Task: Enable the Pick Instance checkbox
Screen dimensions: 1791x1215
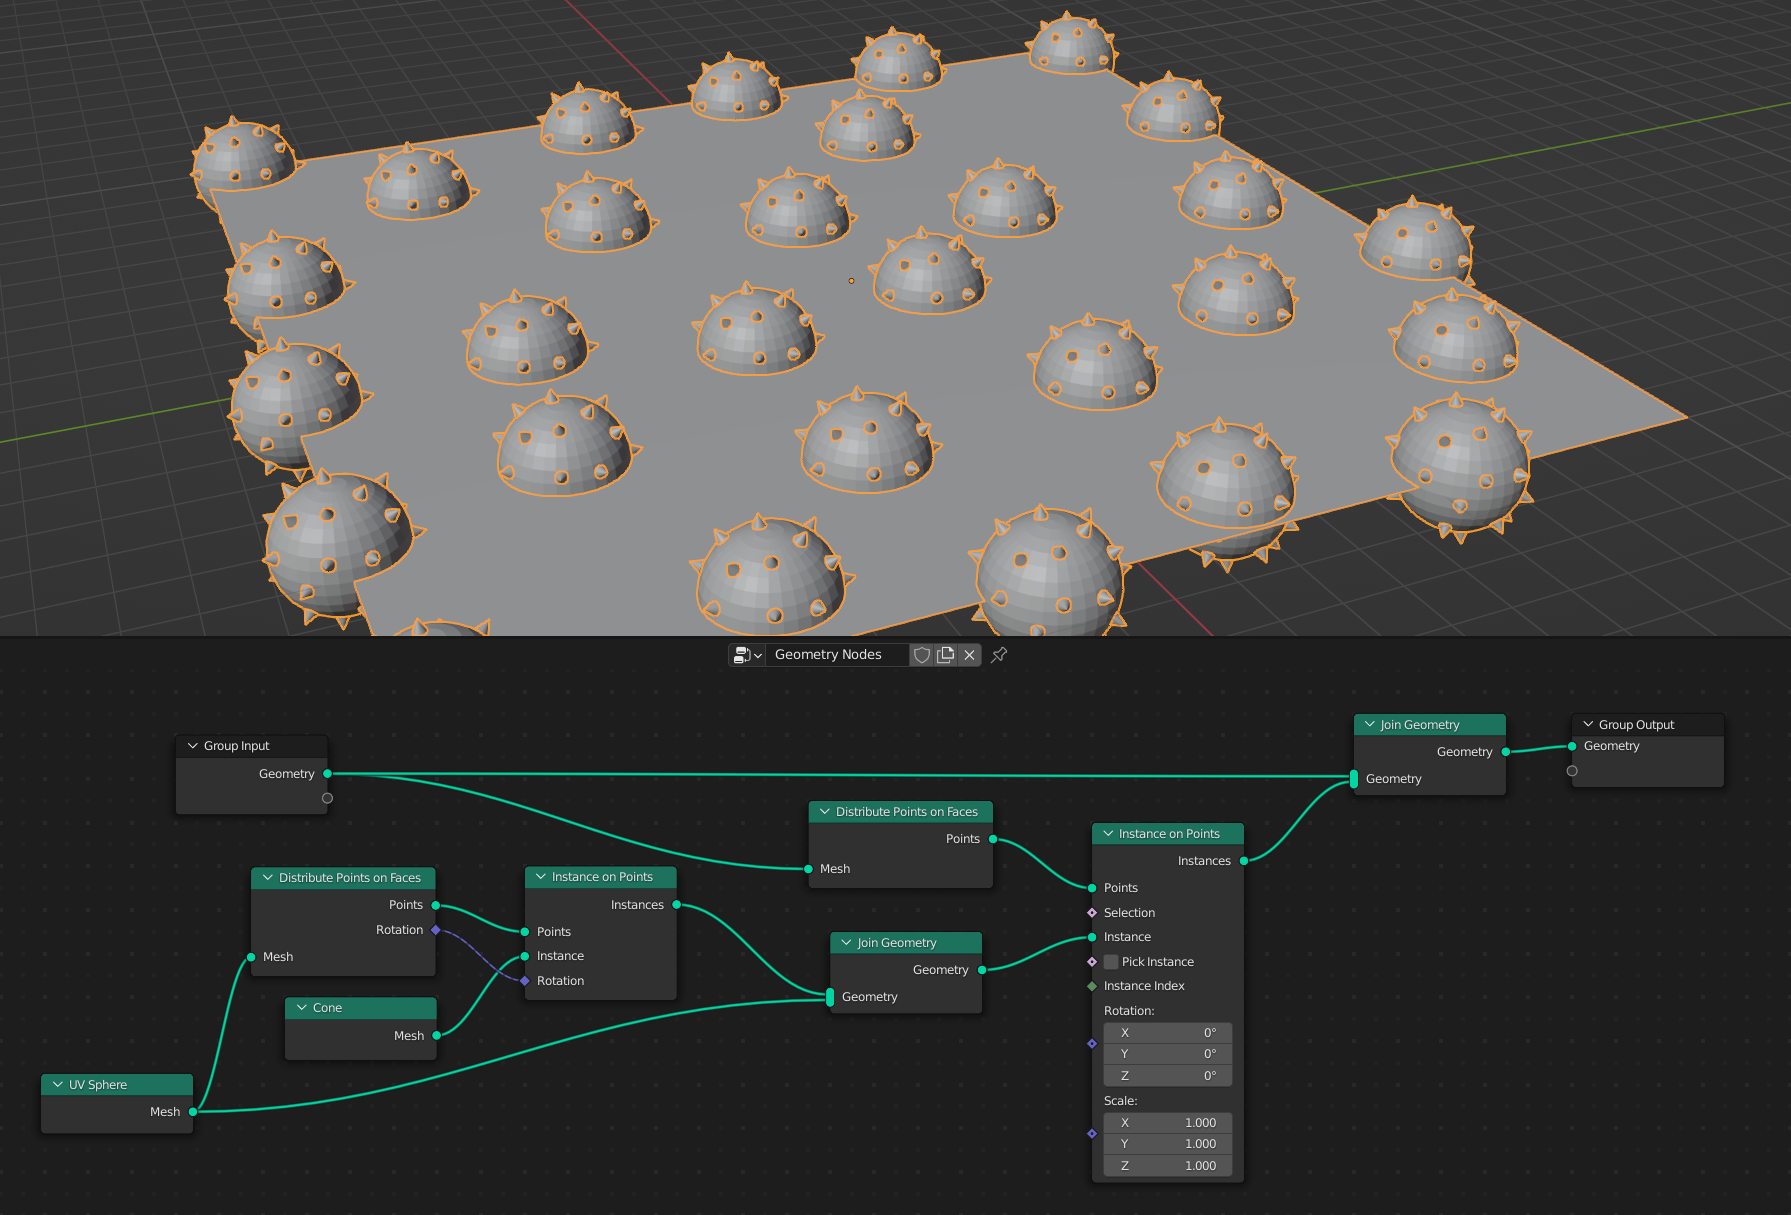Action: pyautogui.click(x=1111, y=961)
